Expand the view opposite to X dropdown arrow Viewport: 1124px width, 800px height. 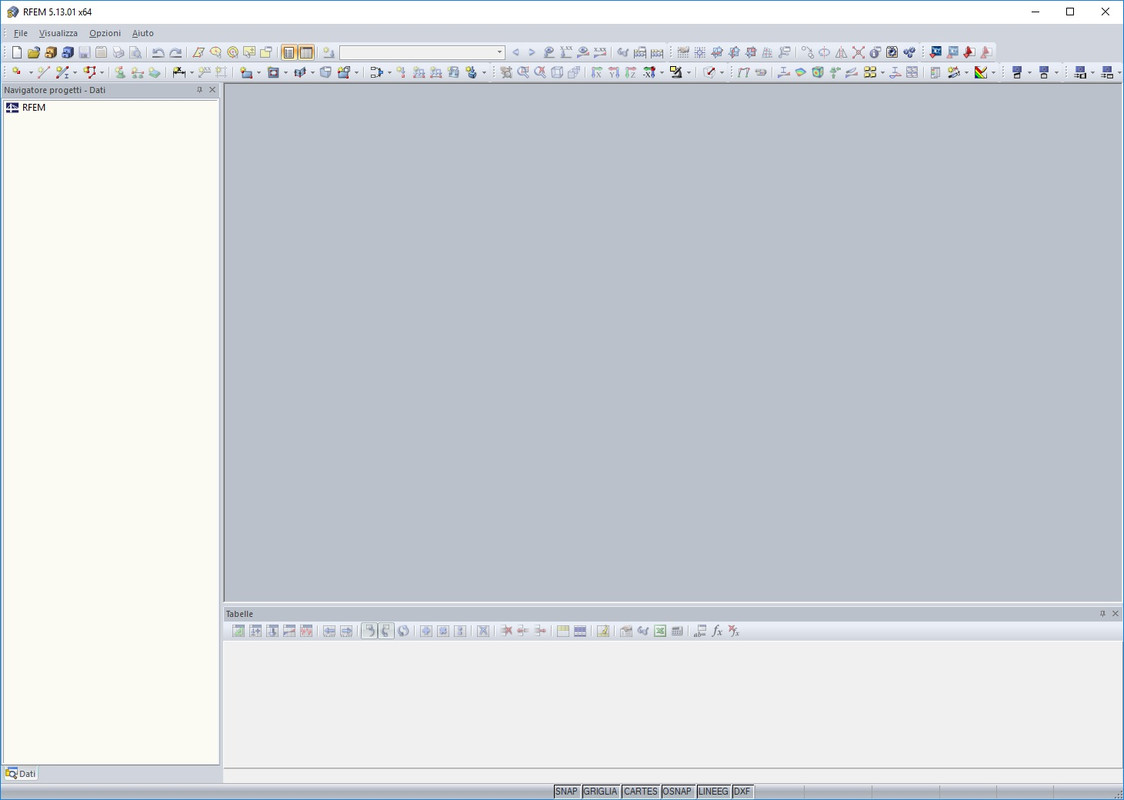click(x=661, y=72)
